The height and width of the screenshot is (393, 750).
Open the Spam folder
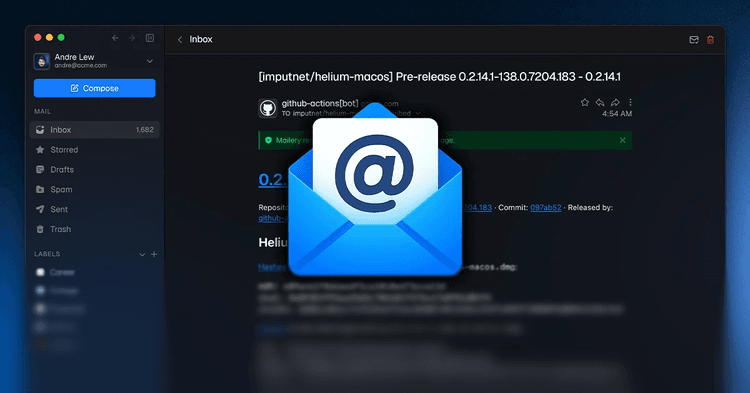pyautogui.click(x=94, y=189)
